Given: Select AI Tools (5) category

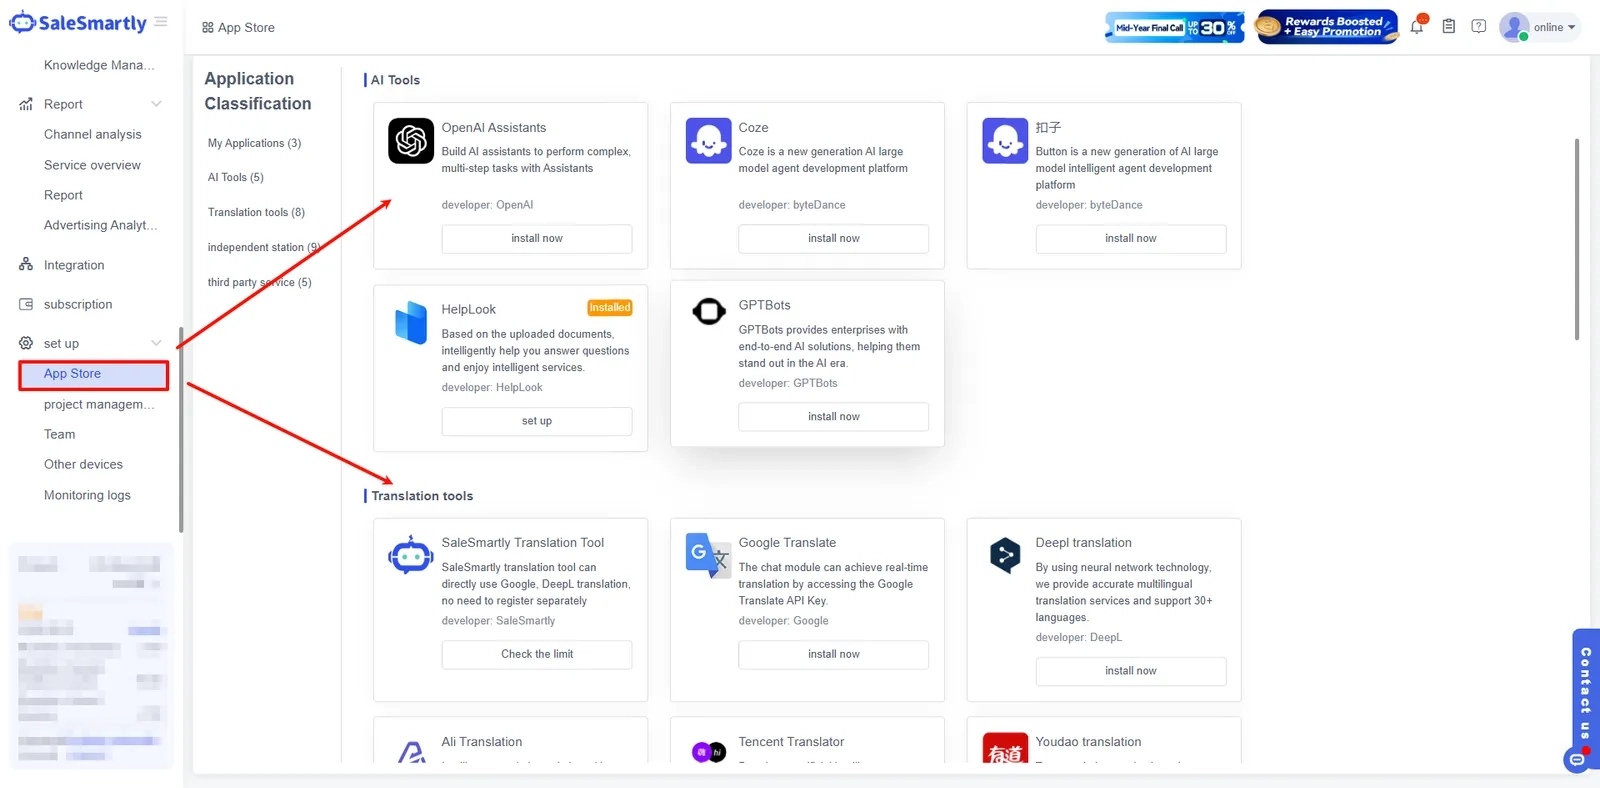Looking at the screenshot, I should coord(236,177).
